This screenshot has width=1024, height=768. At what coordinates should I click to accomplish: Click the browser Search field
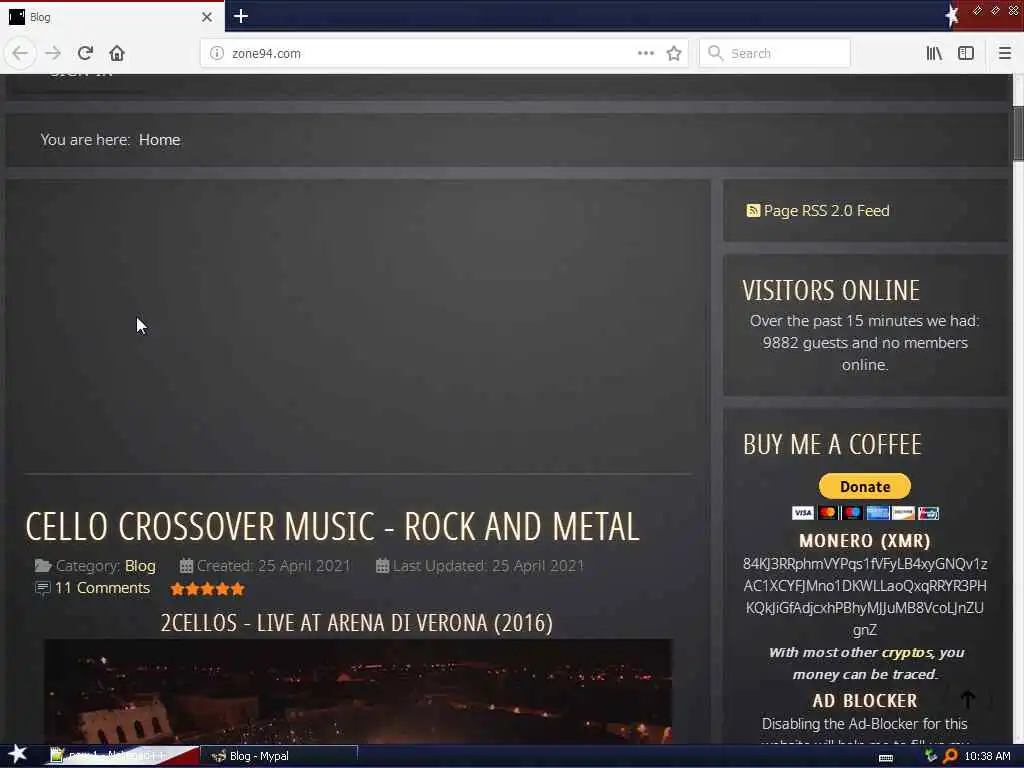[775, 53]
